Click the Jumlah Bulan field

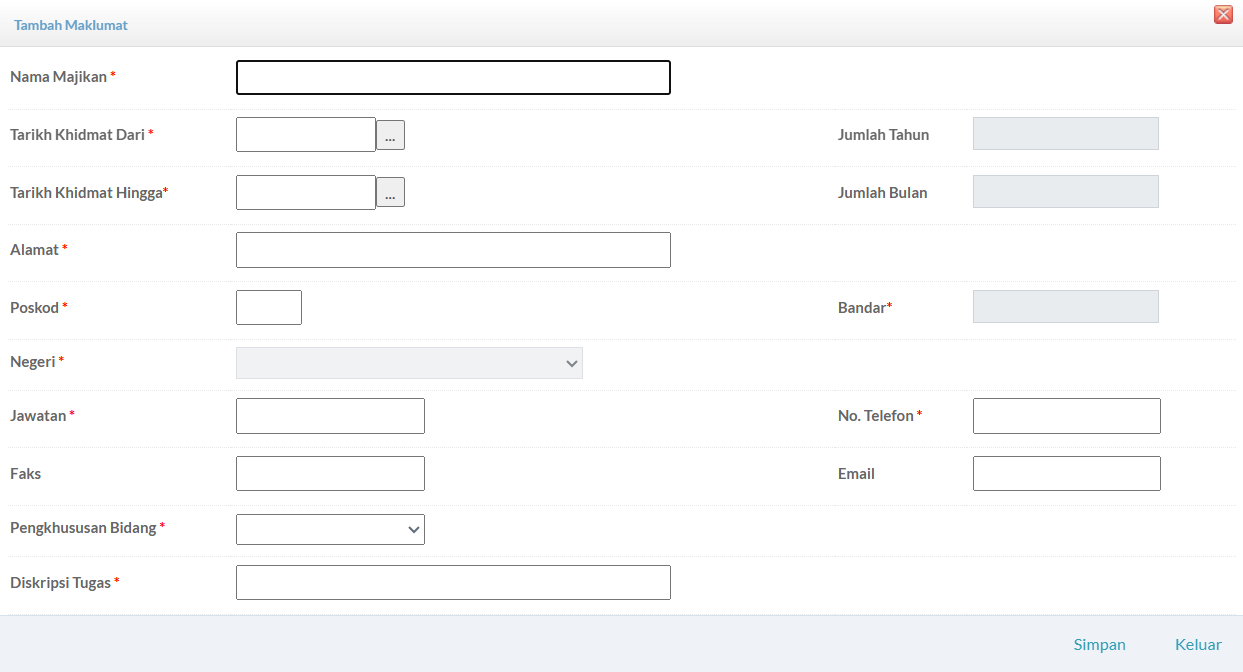[x=1065, y=192]
